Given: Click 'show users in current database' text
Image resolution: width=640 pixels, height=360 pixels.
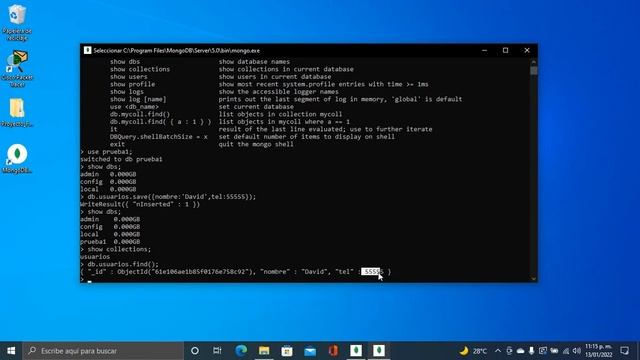Looking at the screenshot, I should [275, 77].
